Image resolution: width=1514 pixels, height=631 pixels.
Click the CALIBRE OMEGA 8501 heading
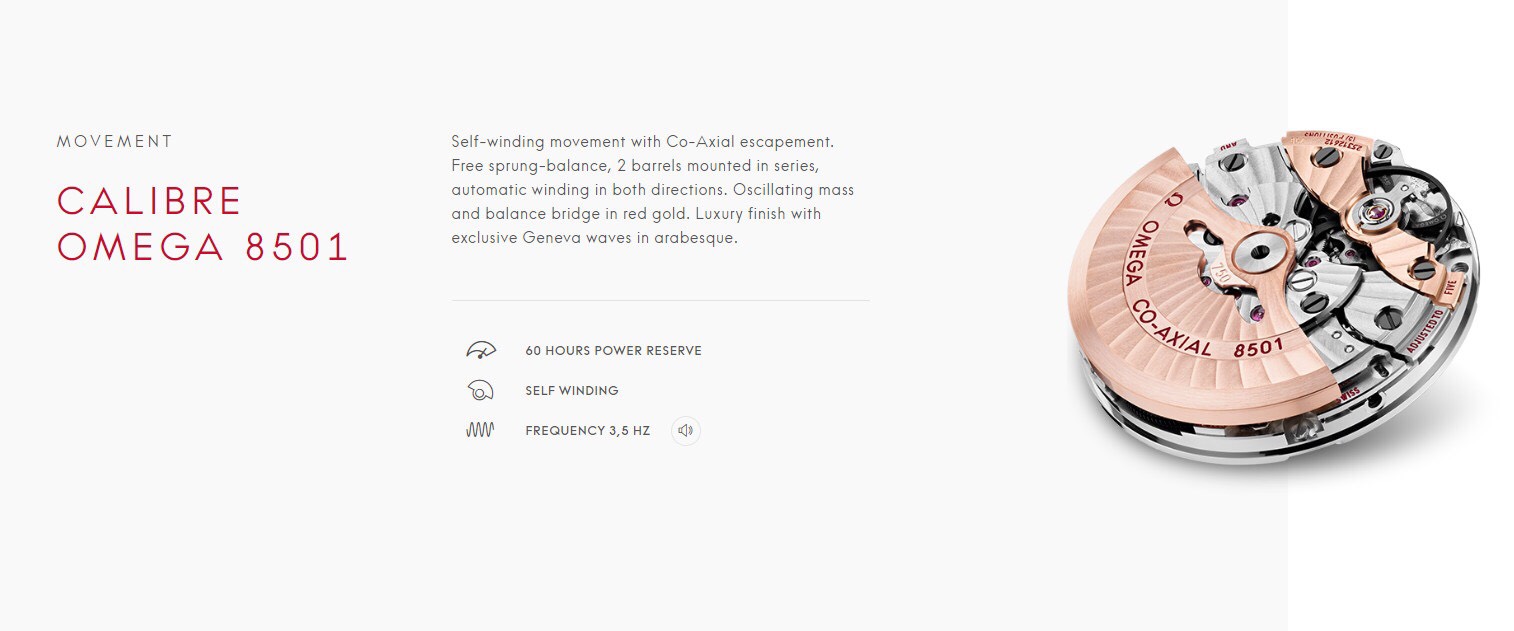pos(203,224)
